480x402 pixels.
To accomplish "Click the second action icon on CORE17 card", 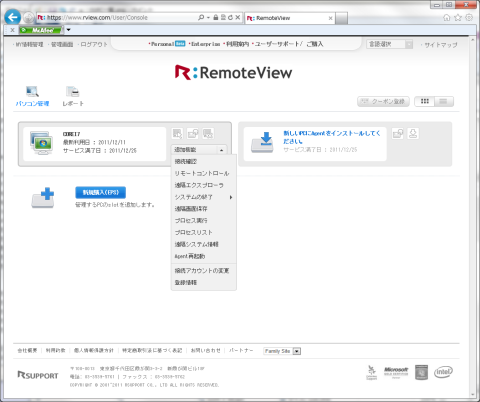I will pyautogui.click(x=193, y=134).
